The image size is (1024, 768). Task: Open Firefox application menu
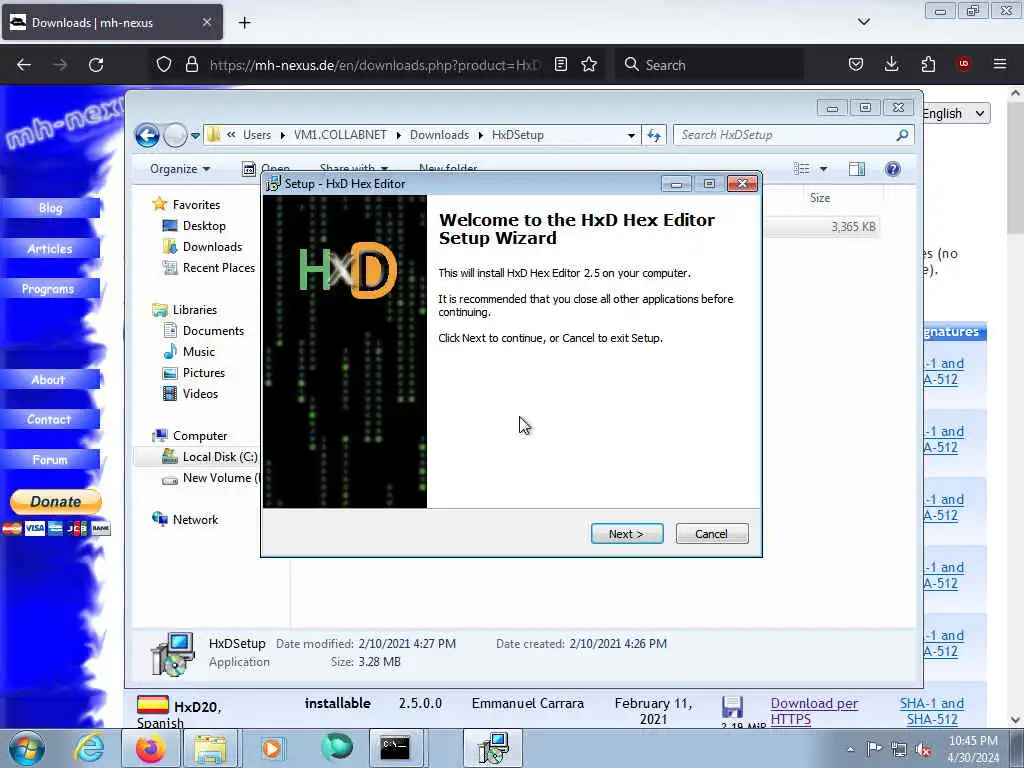tap(1000, 65)
